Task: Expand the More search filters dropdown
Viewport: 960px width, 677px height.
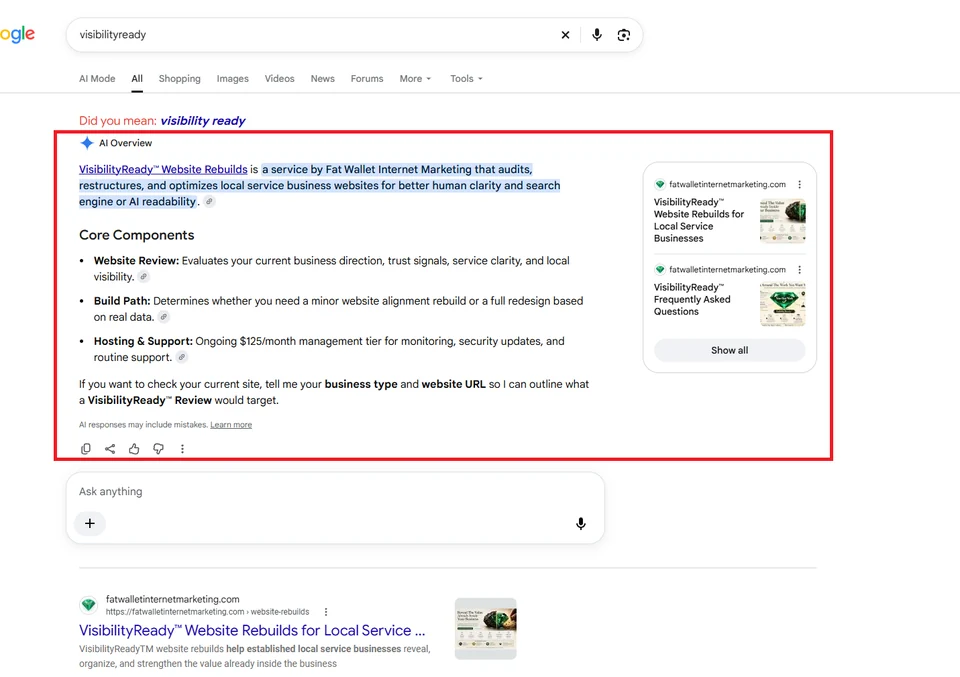Action: pyautogui.click(x=415, y=79)
